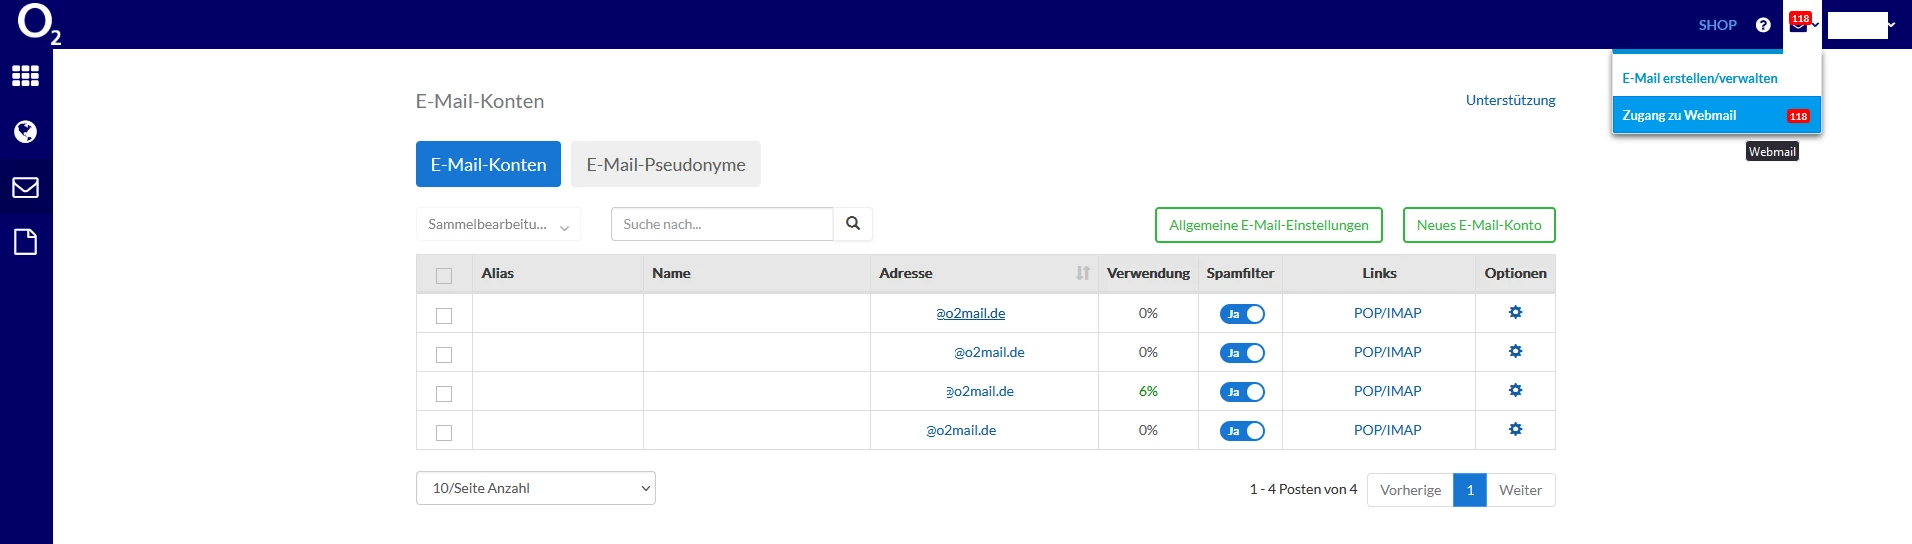Click the mail notification icon with 118 badge
This screenshot has width=1912, height=544.
coord(1800,25)
